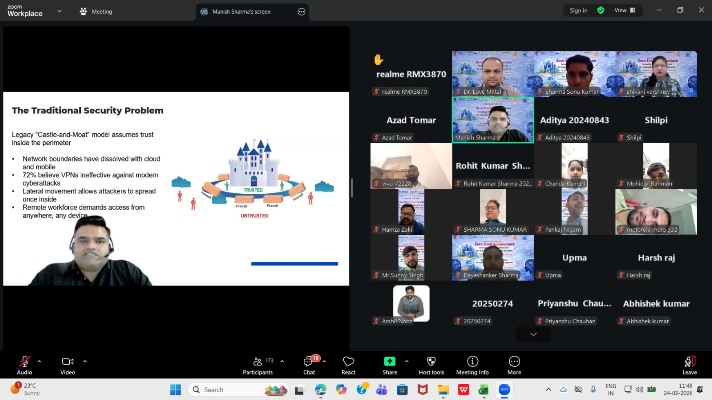This screenshot has width=712, height=400.
Task: Select Manish Sharma's video thumbnail
Action: click(492, 118)
